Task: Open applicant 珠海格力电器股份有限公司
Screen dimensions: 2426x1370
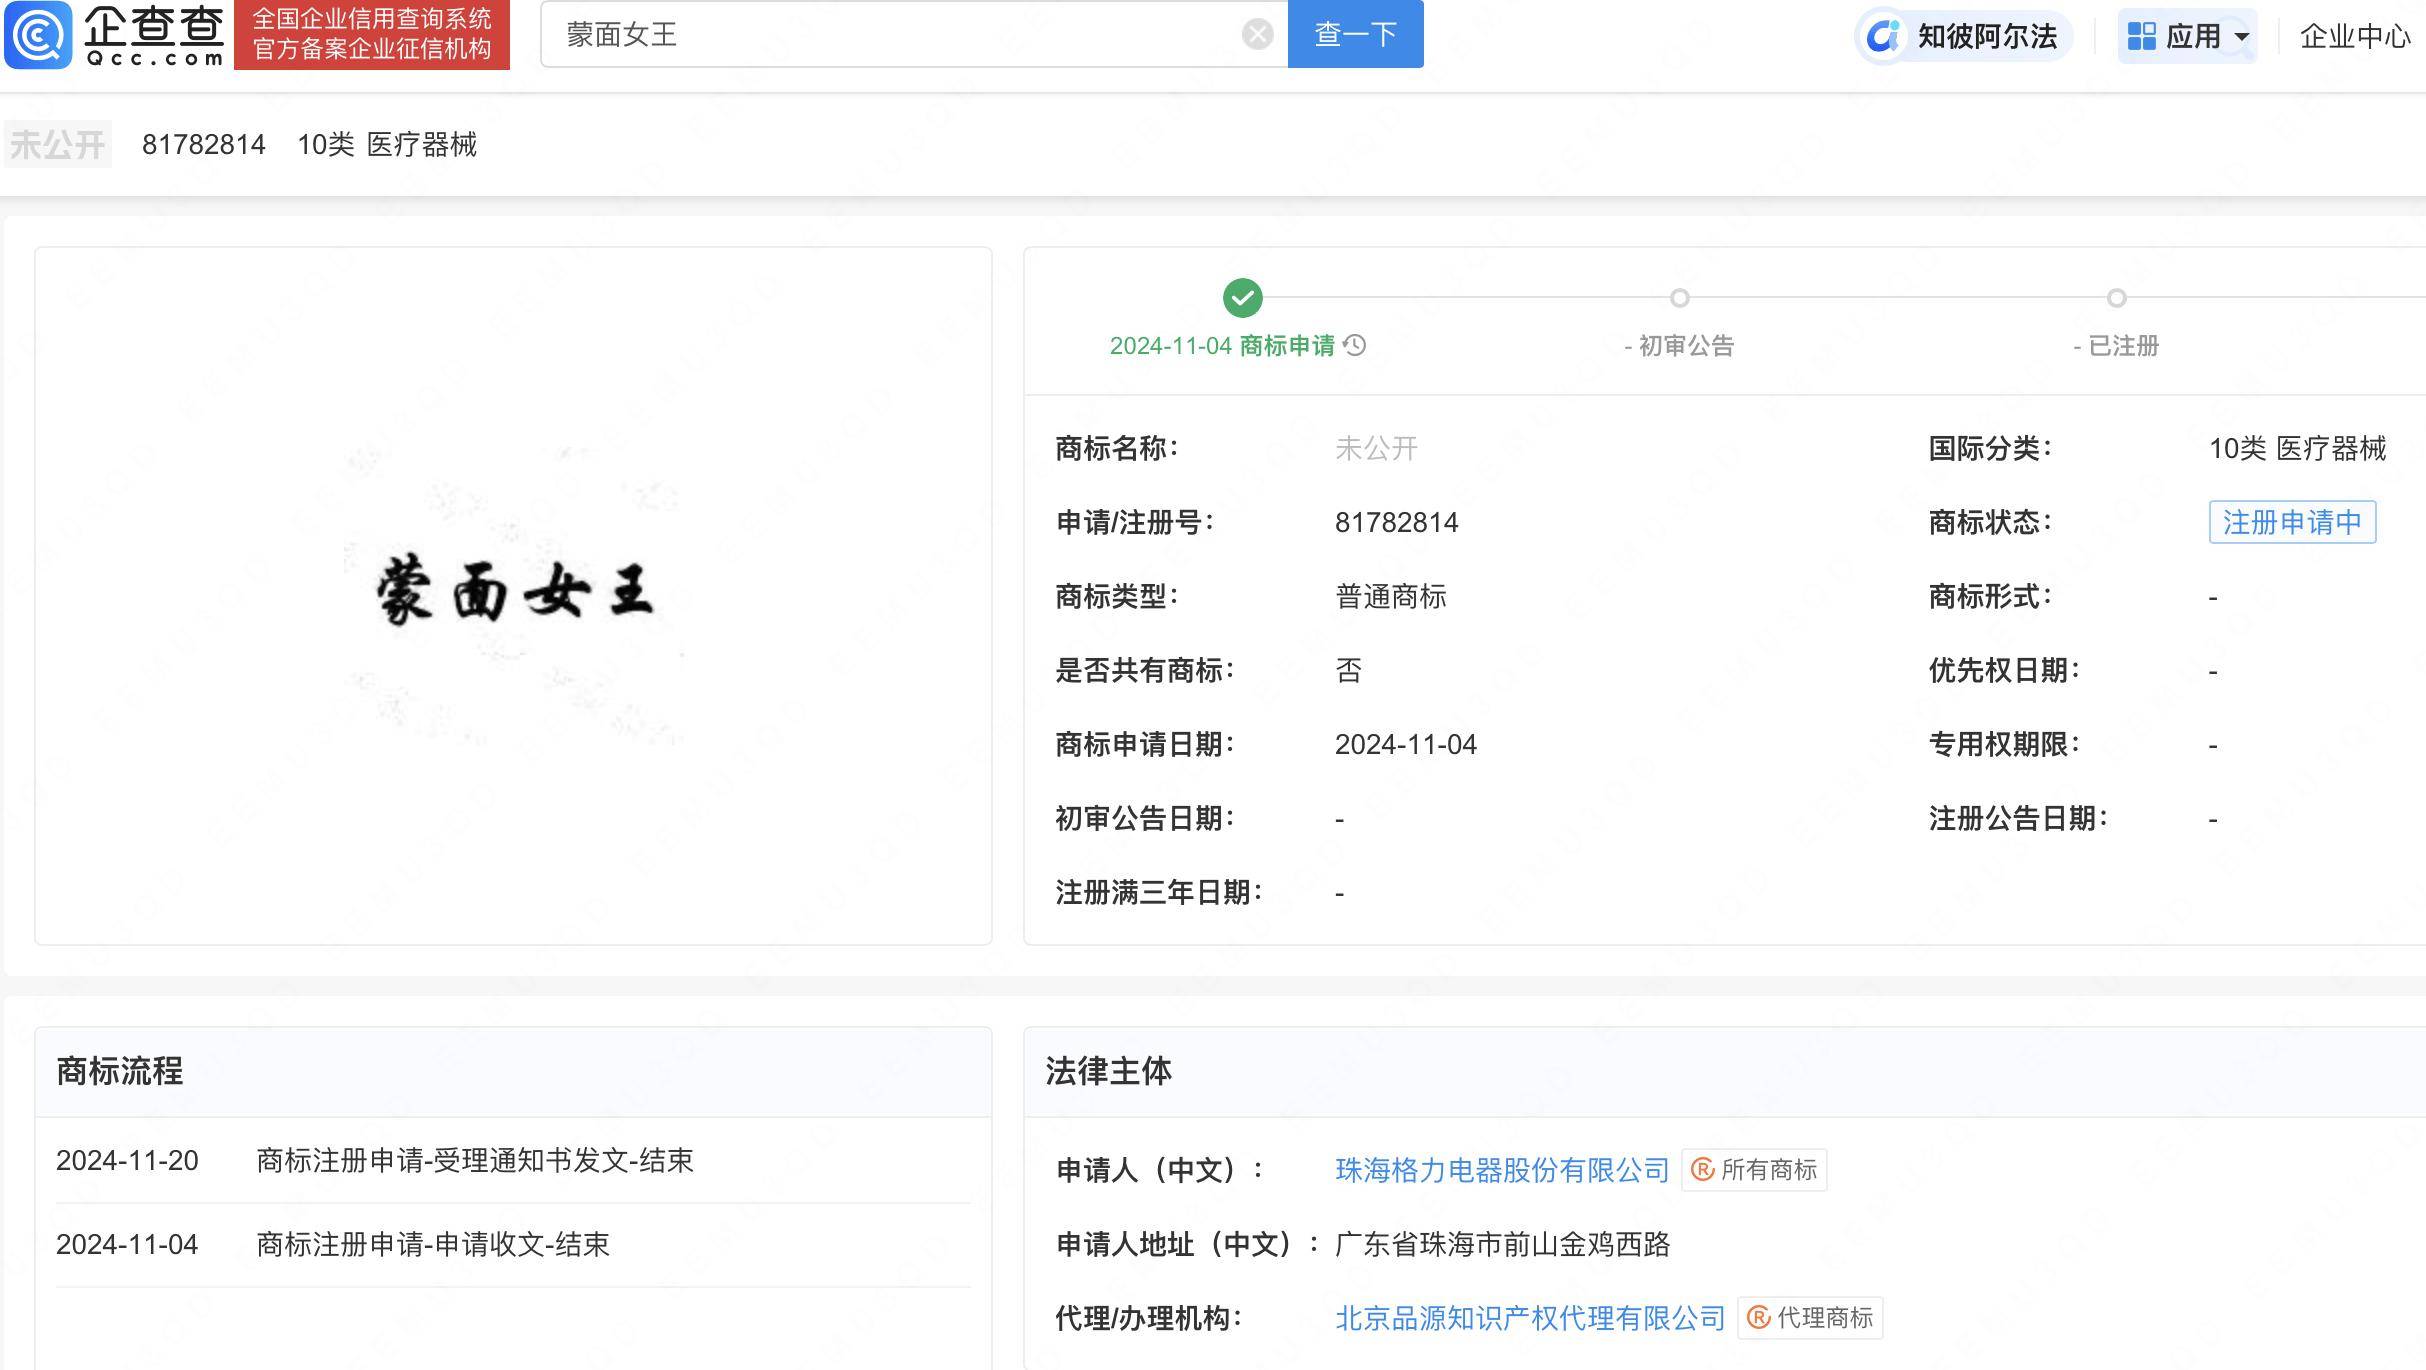Action: coord(1502,1170)
